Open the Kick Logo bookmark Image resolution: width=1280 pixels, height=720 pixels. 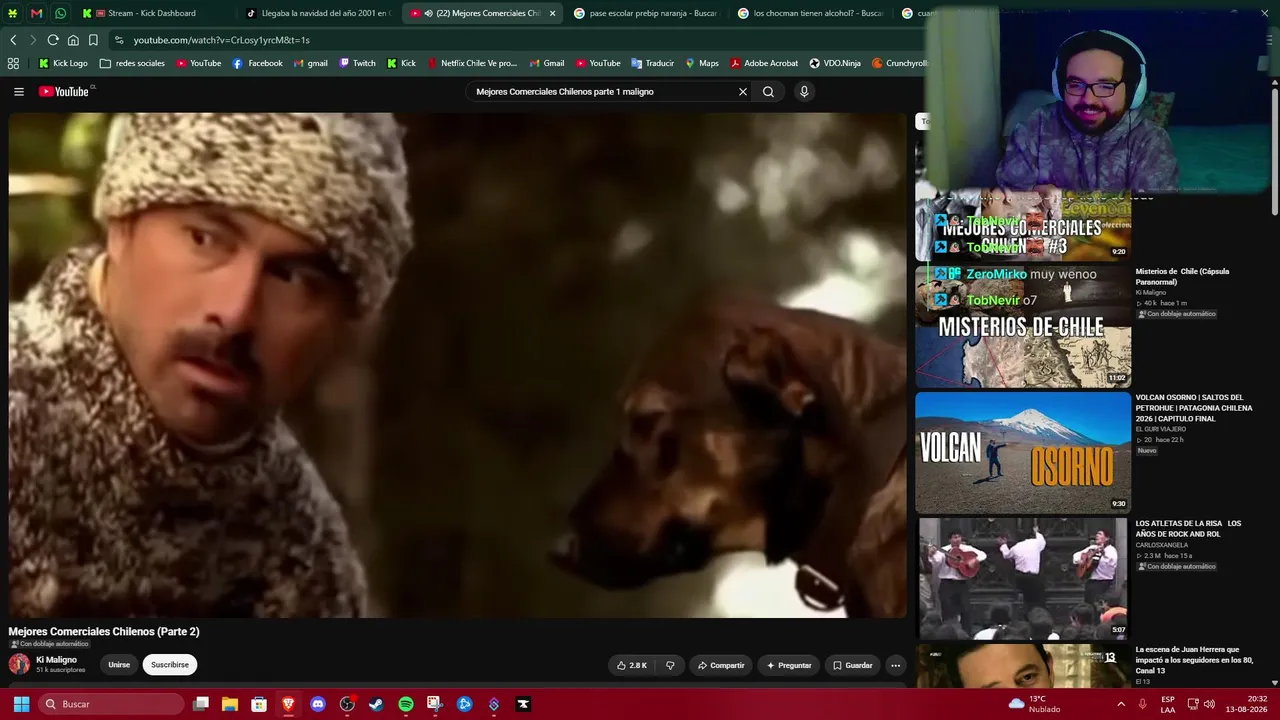(x=63, y=63)
